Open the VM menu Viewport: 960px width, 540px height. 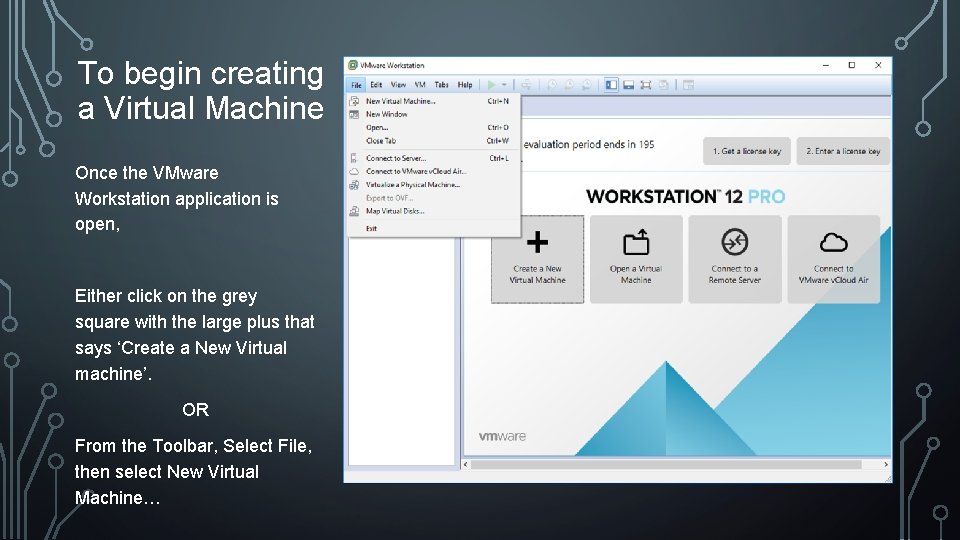420,85
